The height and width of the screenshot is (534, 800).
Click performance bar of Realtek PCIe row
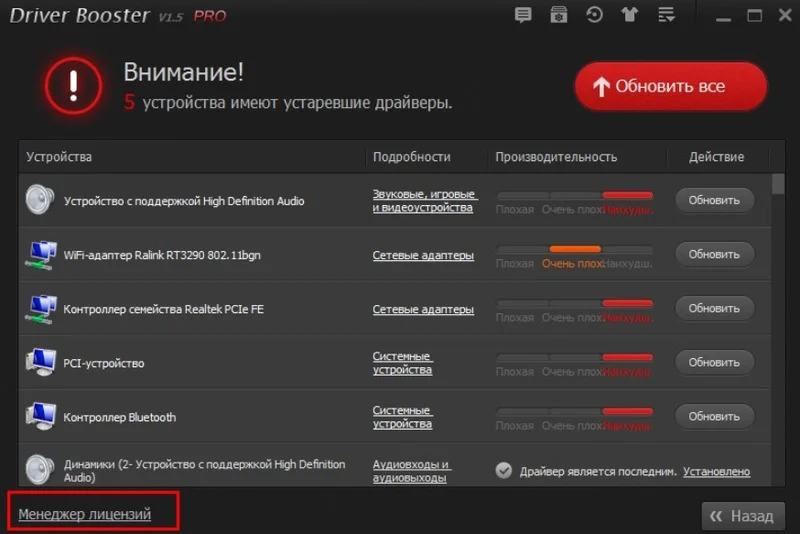pyautogui.click(x=574, y=303)
